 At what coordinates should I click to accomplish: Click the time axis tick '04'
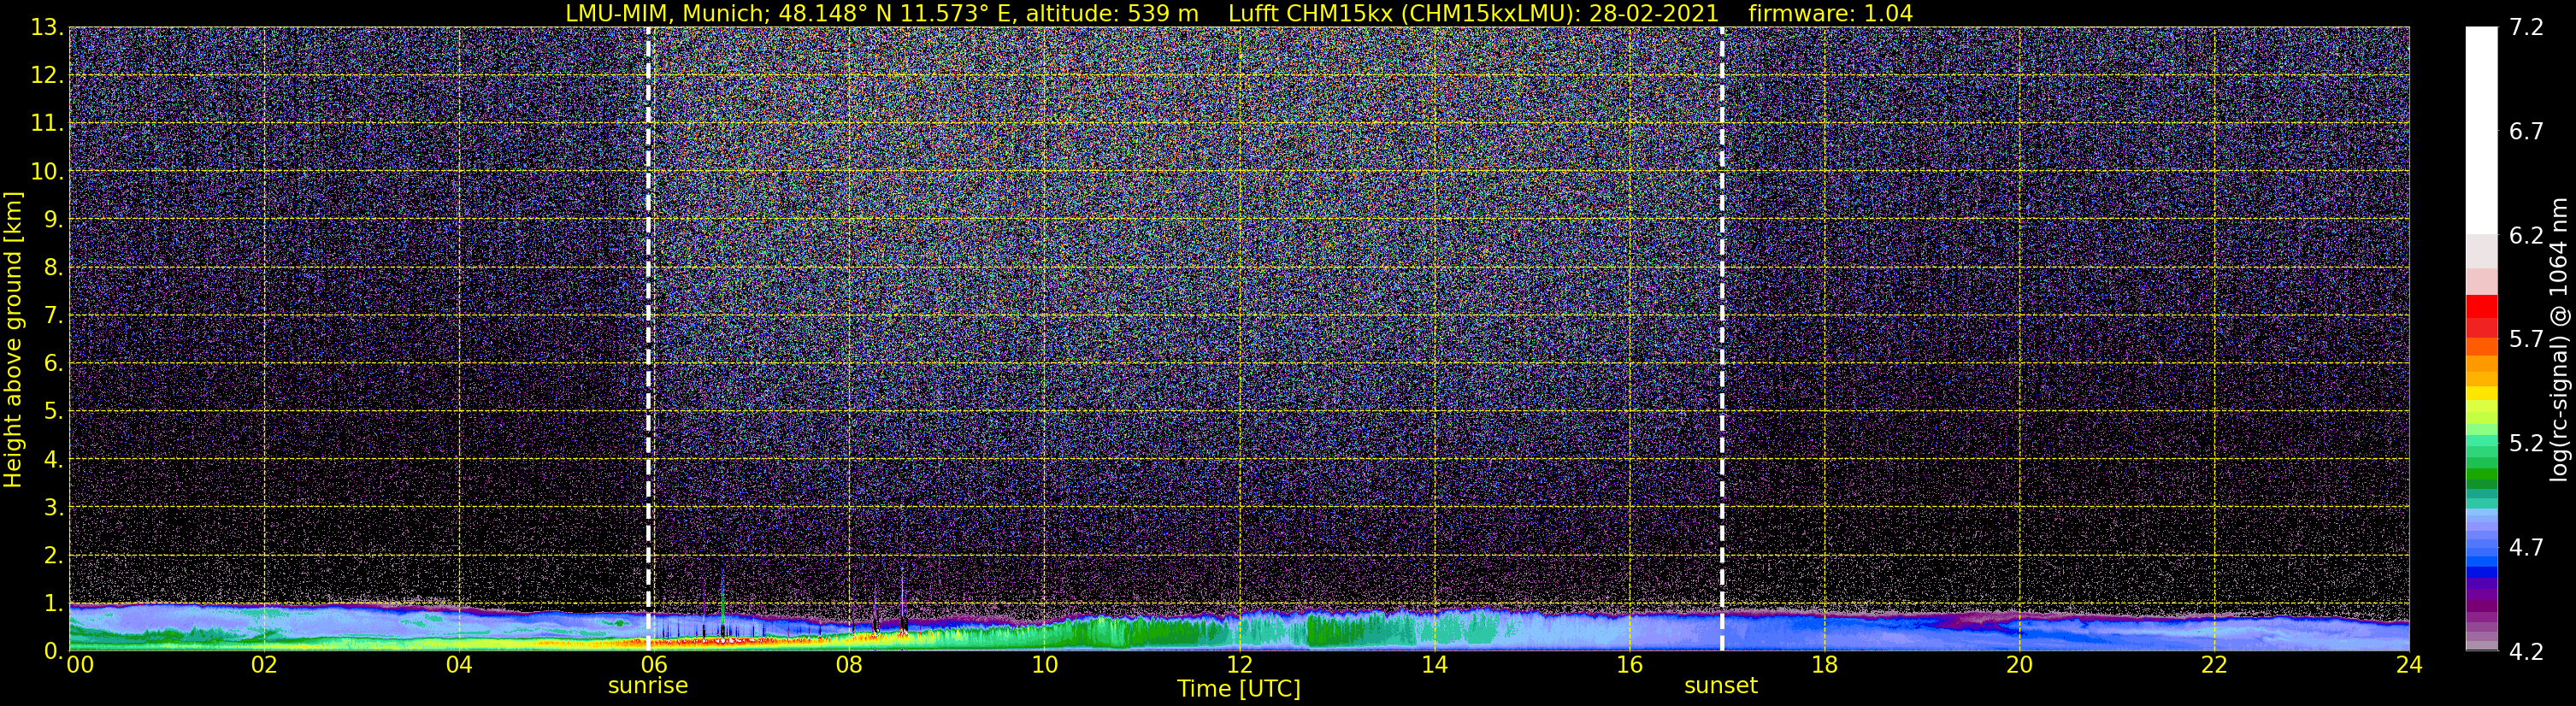tap(458, 665)
